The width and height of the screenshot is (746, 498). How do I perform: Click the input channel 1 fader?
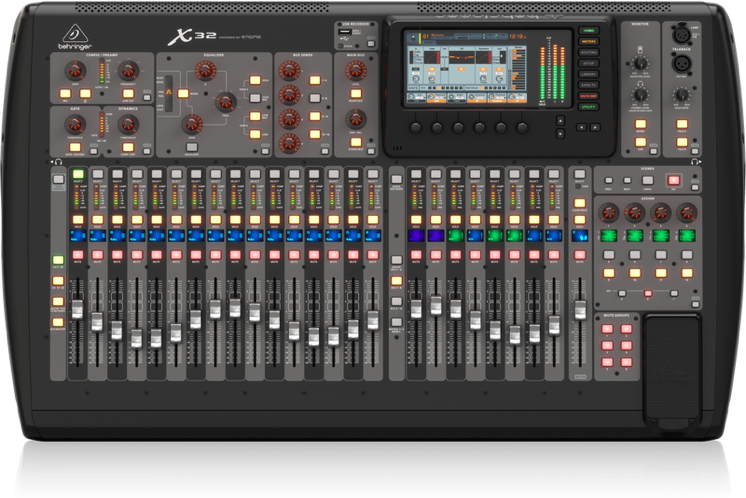pos(77,310)
